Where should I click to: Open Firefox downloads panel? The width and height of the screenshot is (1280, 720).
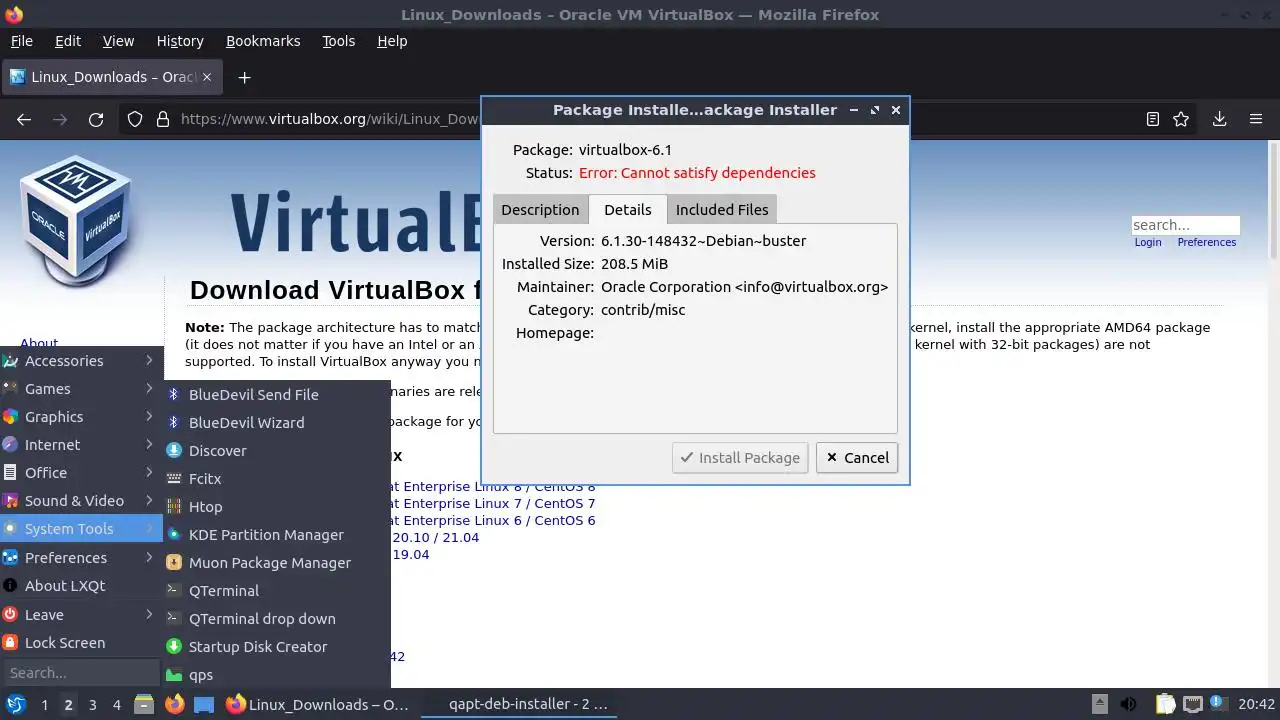coord(1219,119)
